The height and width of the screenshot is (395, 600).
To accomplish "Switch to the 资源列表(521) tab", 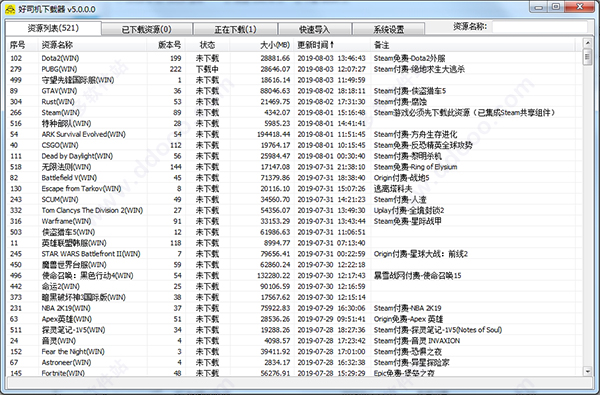I will pos(53,28).
